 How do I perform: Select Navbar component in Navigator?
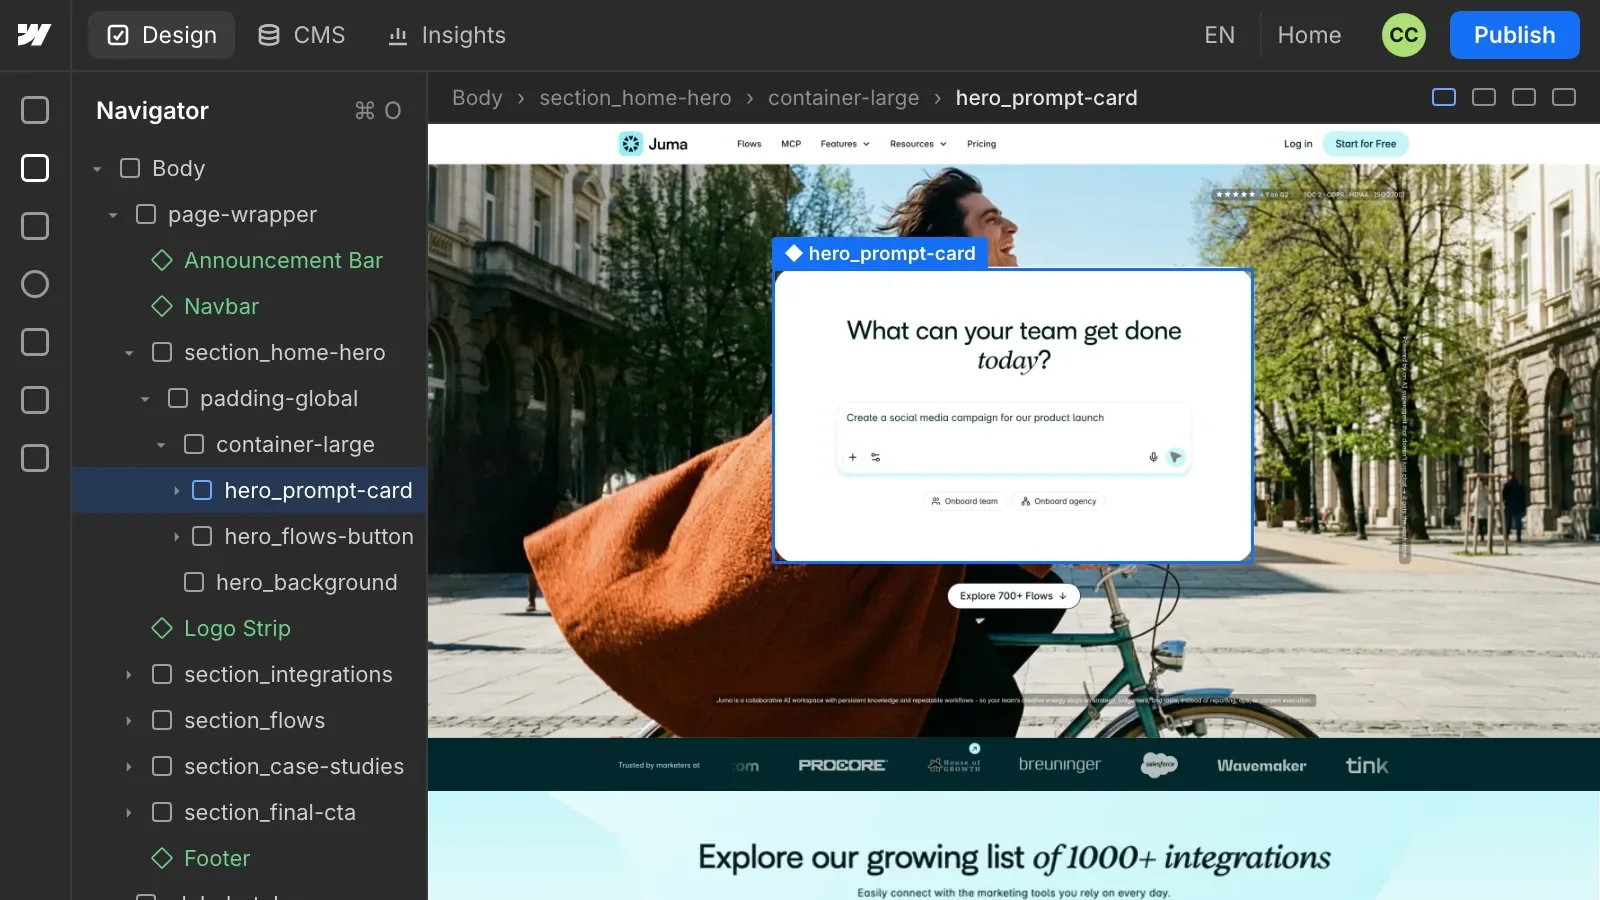(205, 306)
